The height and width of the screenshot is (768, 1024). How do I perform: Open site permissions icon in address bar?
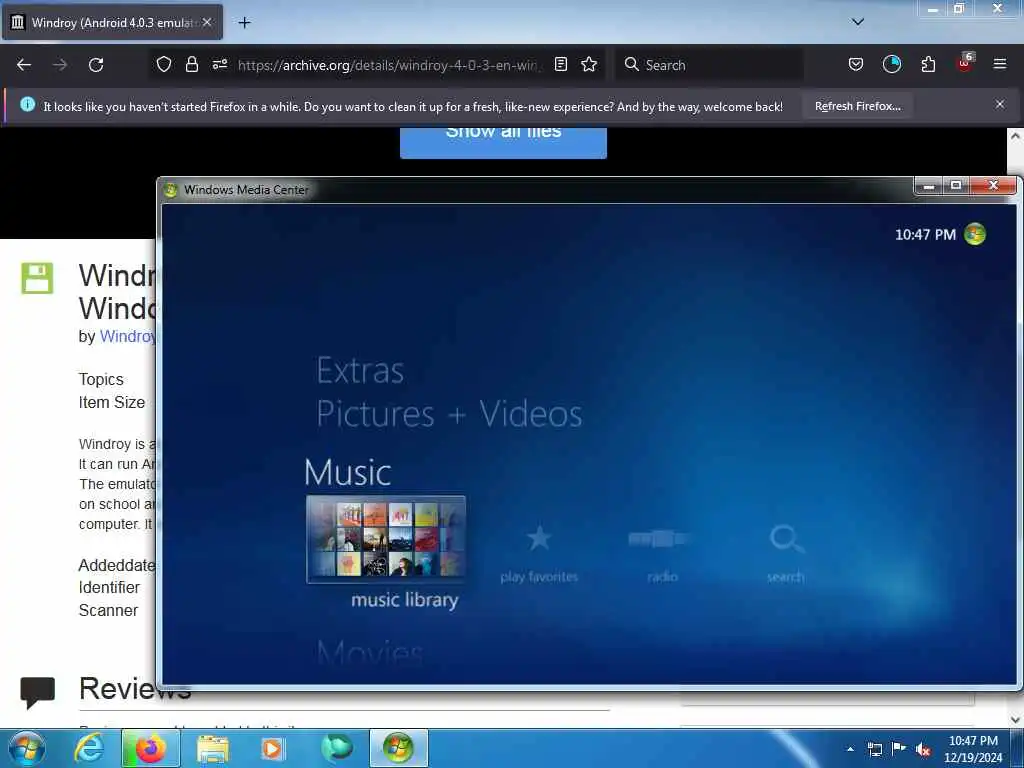pyautogui.click(x=219, y=64)
